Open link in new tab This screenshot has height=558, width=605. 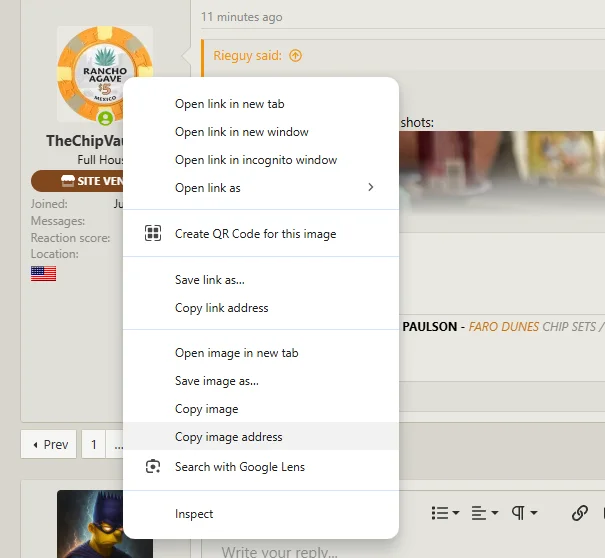(x=261, y=104)
